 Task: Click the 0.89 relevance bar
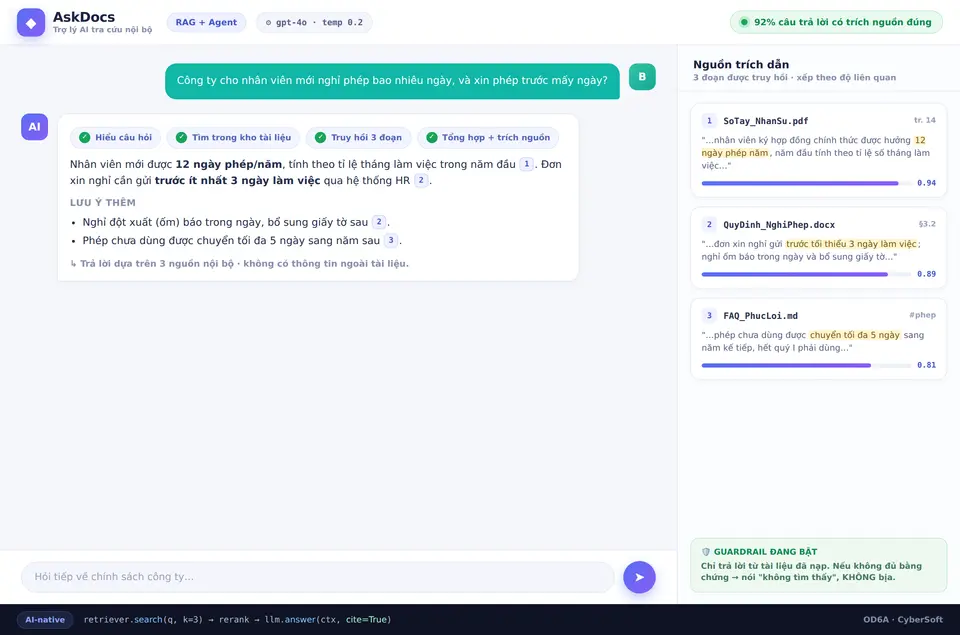(x=806, y=274)
